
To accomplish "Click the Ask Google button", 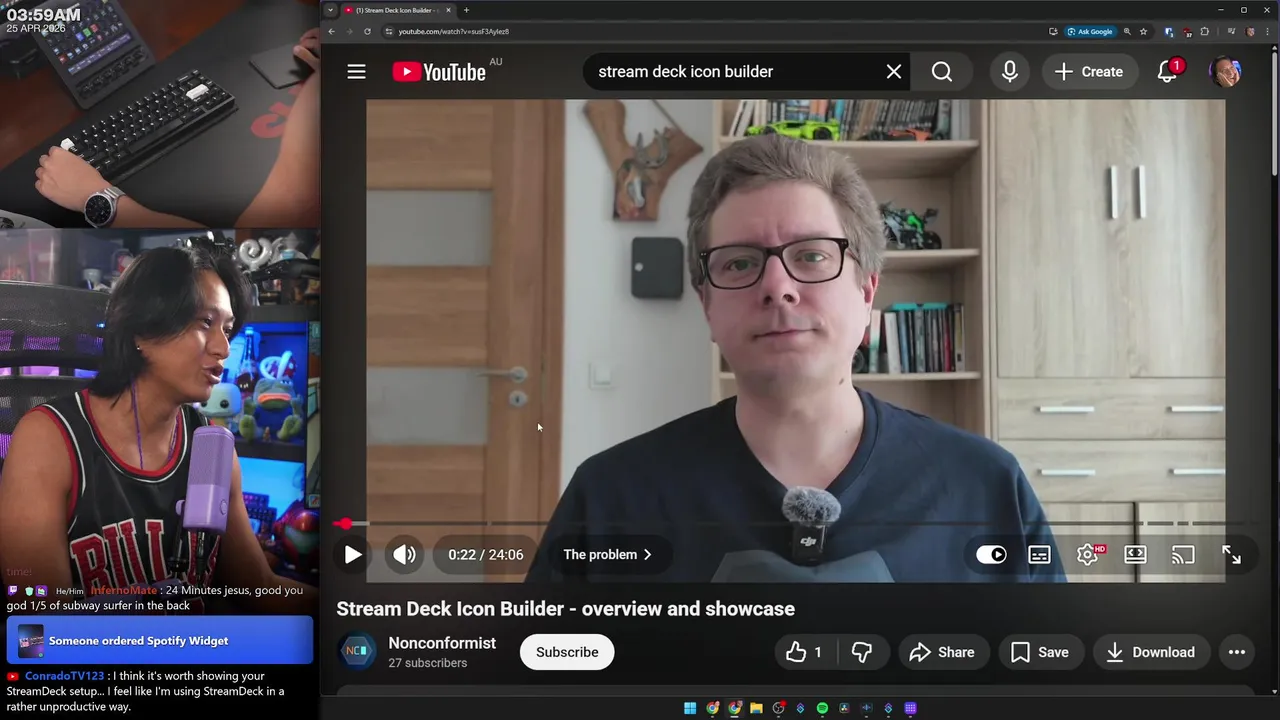I will pos(1090,31).
